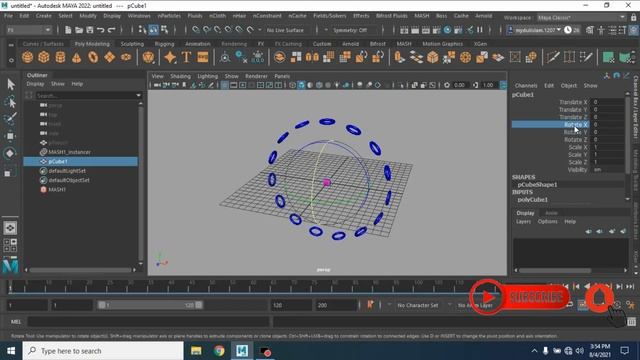Click the Save scene floppy icon

90,30
